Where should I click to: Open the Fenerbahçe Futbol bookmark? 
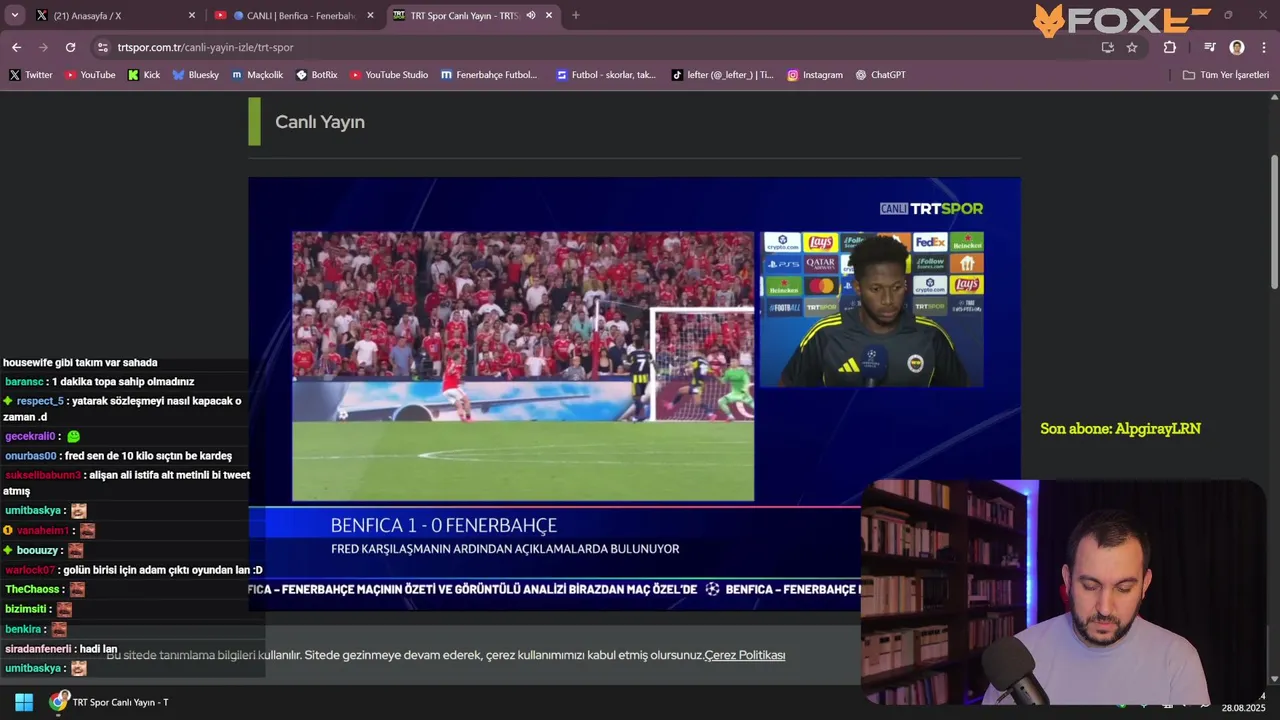(489, 75)
